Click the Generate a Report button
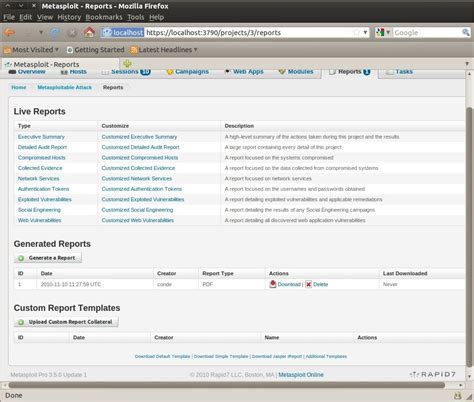 click(x=48, y=258)
